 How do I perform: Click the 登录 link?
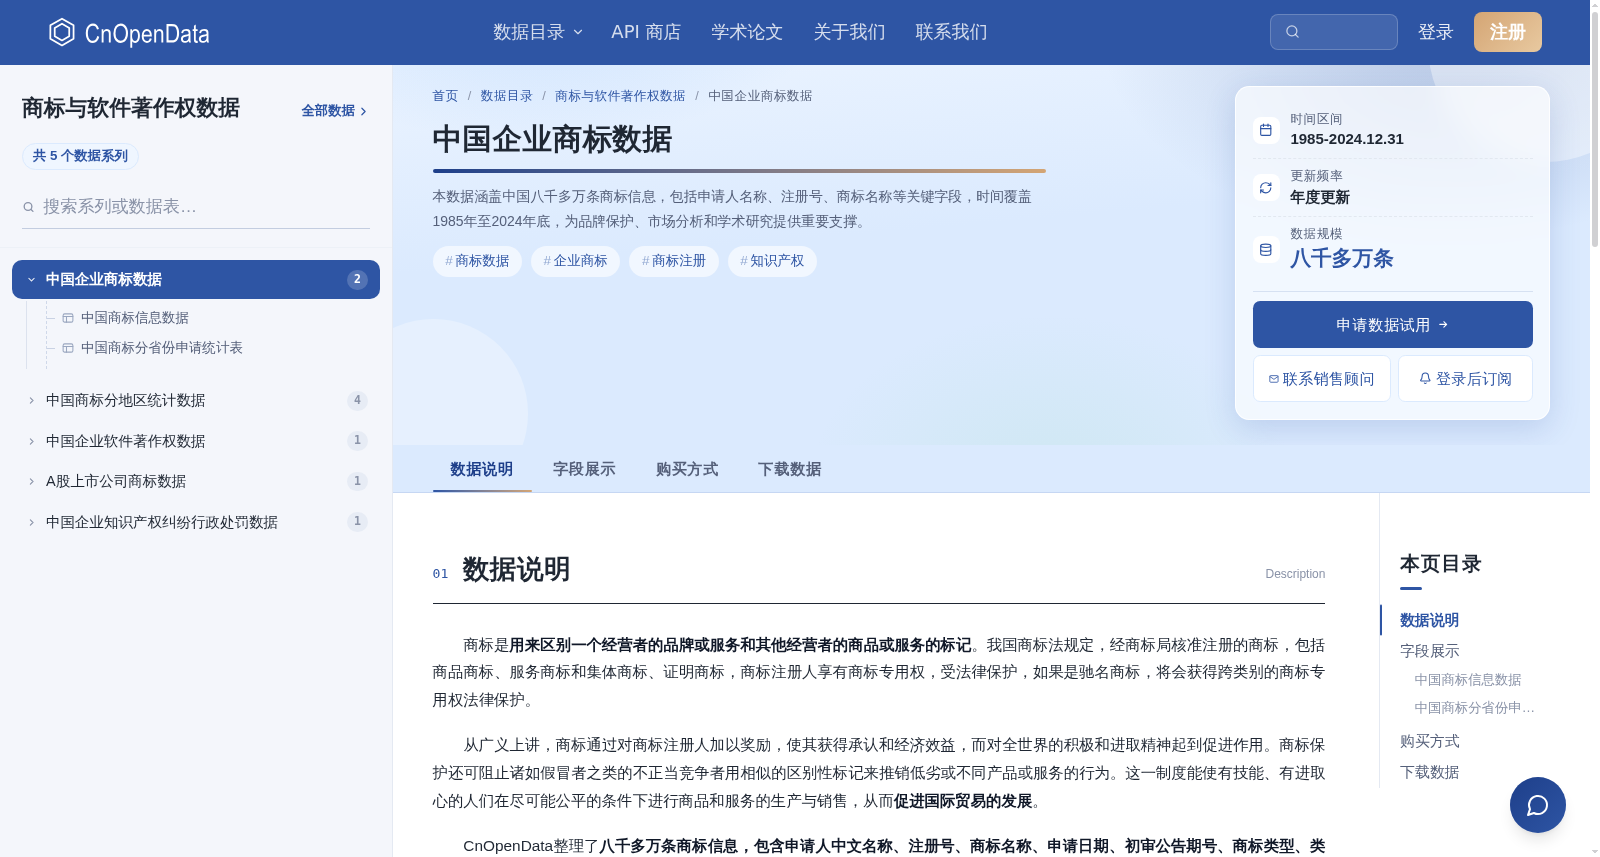point(1435,32)
